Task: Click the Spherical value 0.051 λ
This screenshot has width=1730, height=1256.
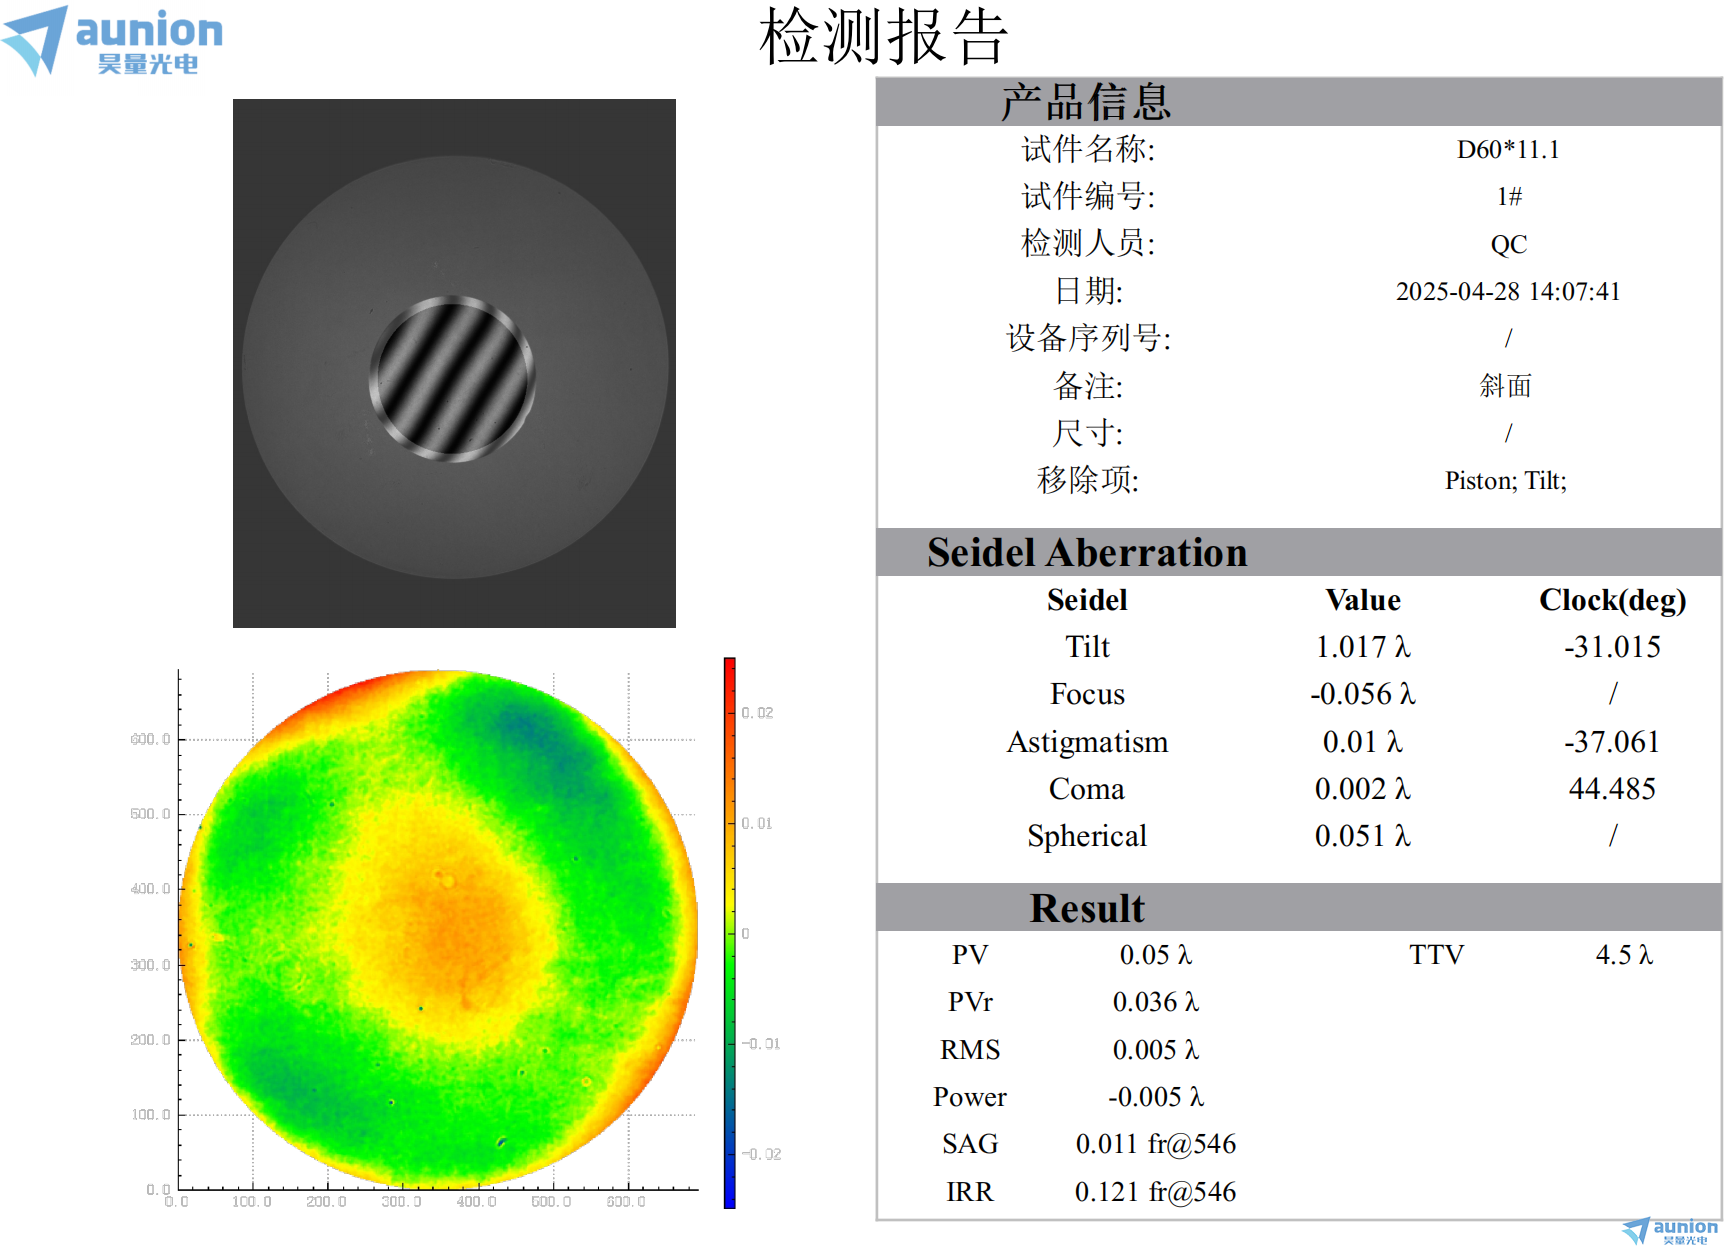Action: click(1363, 836)
